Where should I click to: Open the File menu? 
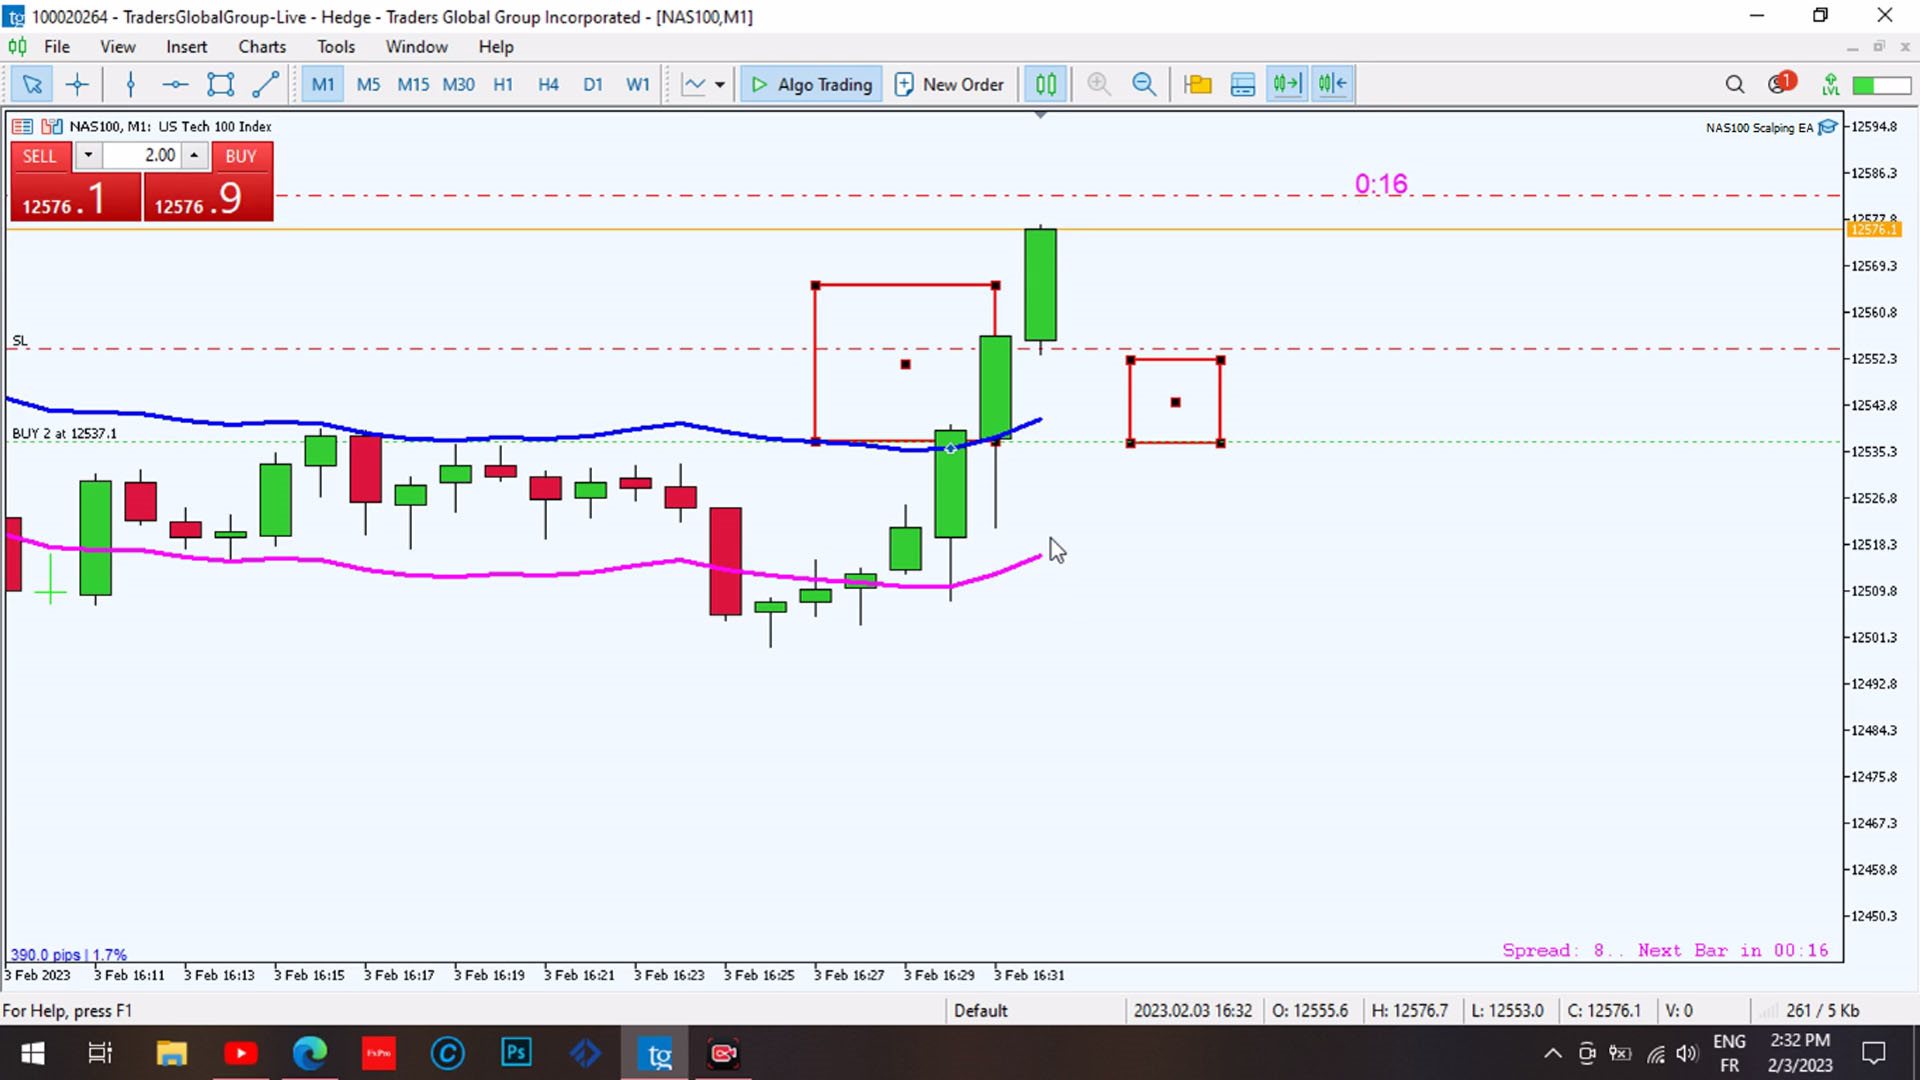click(57, 46)
